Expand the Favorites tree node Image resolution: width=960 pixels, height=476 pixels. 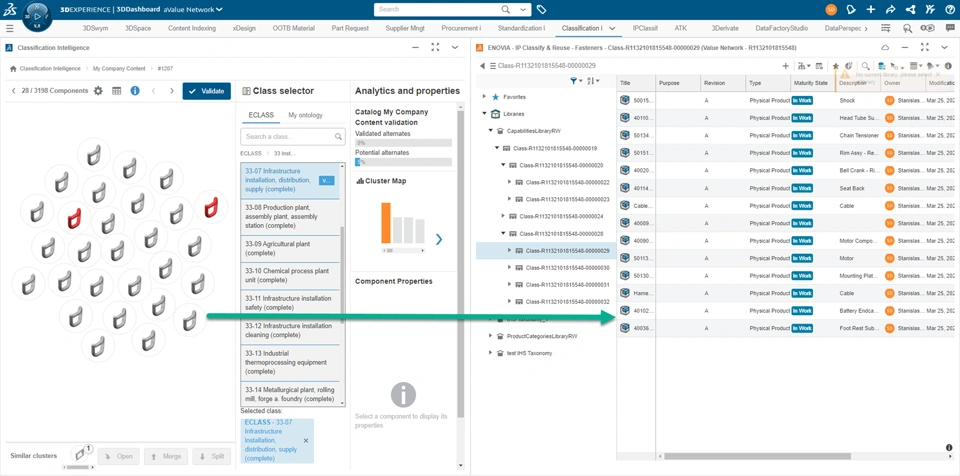(484, 97)
